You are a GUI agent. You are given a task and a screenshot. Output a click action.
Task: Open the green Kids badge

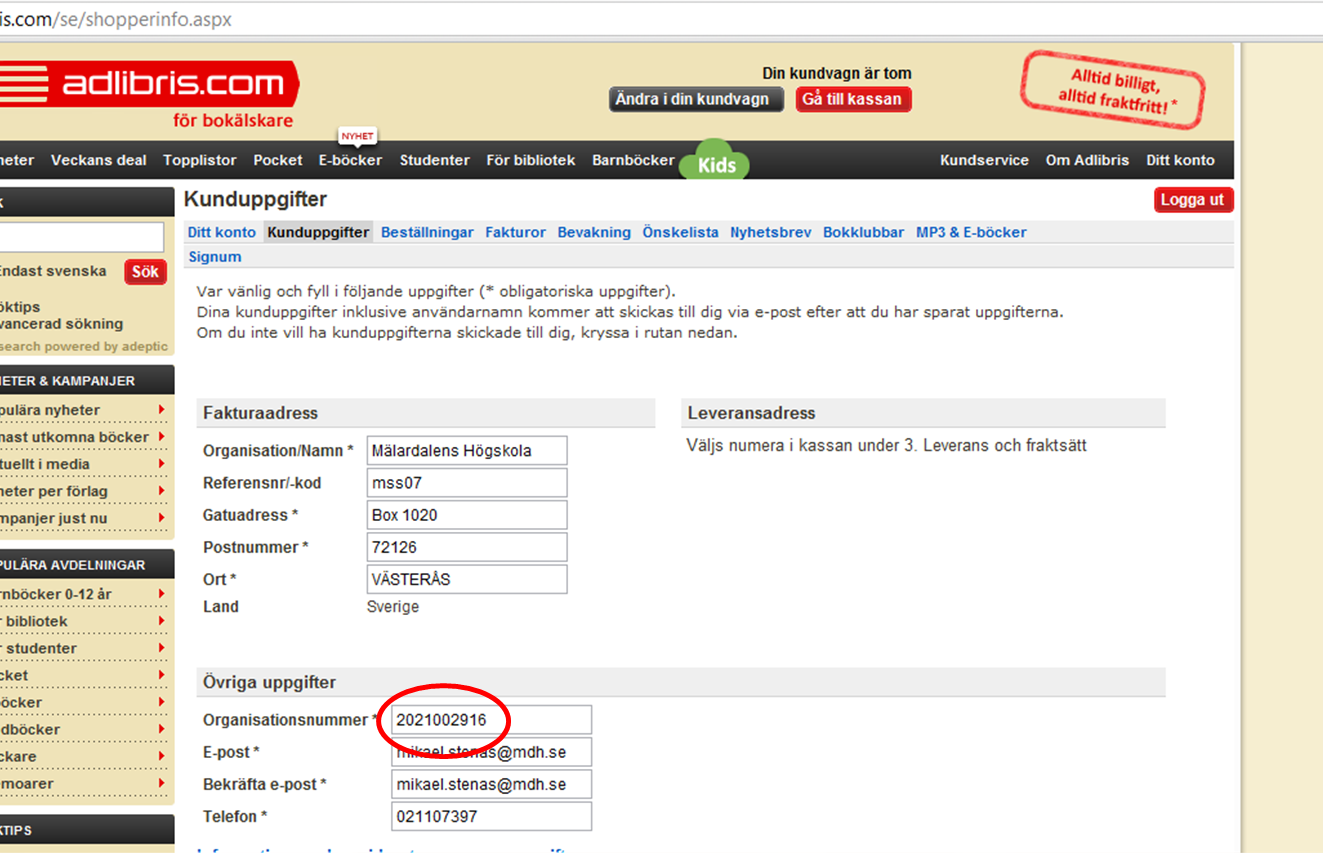click(x=714, y=161)
